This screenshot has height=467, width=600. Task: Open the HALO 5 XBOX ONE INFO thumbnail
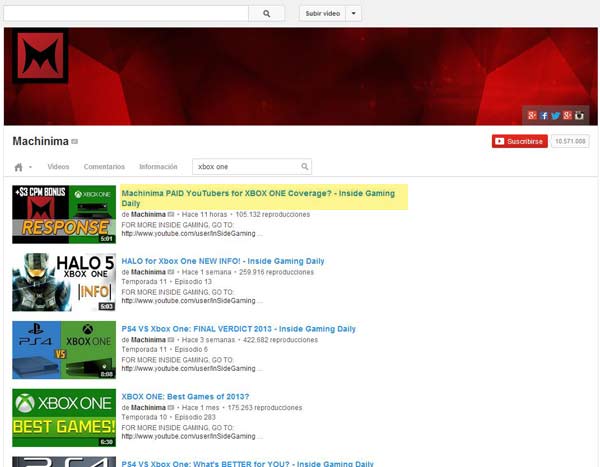[x=64, y=282]
